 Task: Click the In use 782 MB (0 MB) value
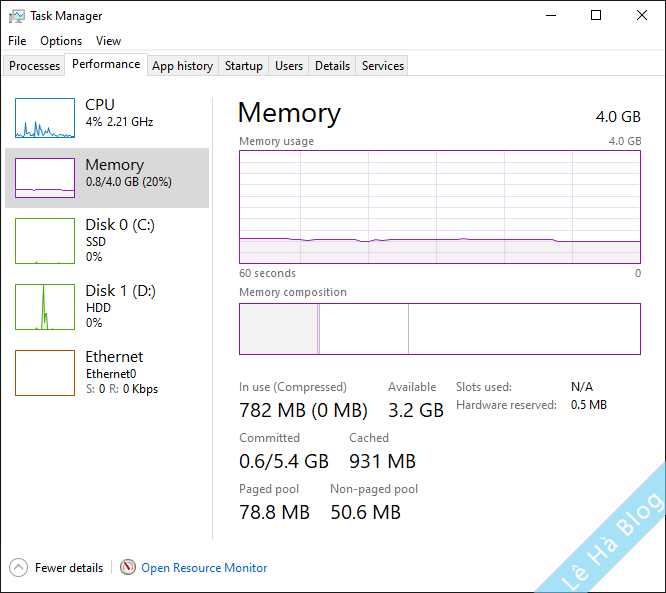click(303, 410)
